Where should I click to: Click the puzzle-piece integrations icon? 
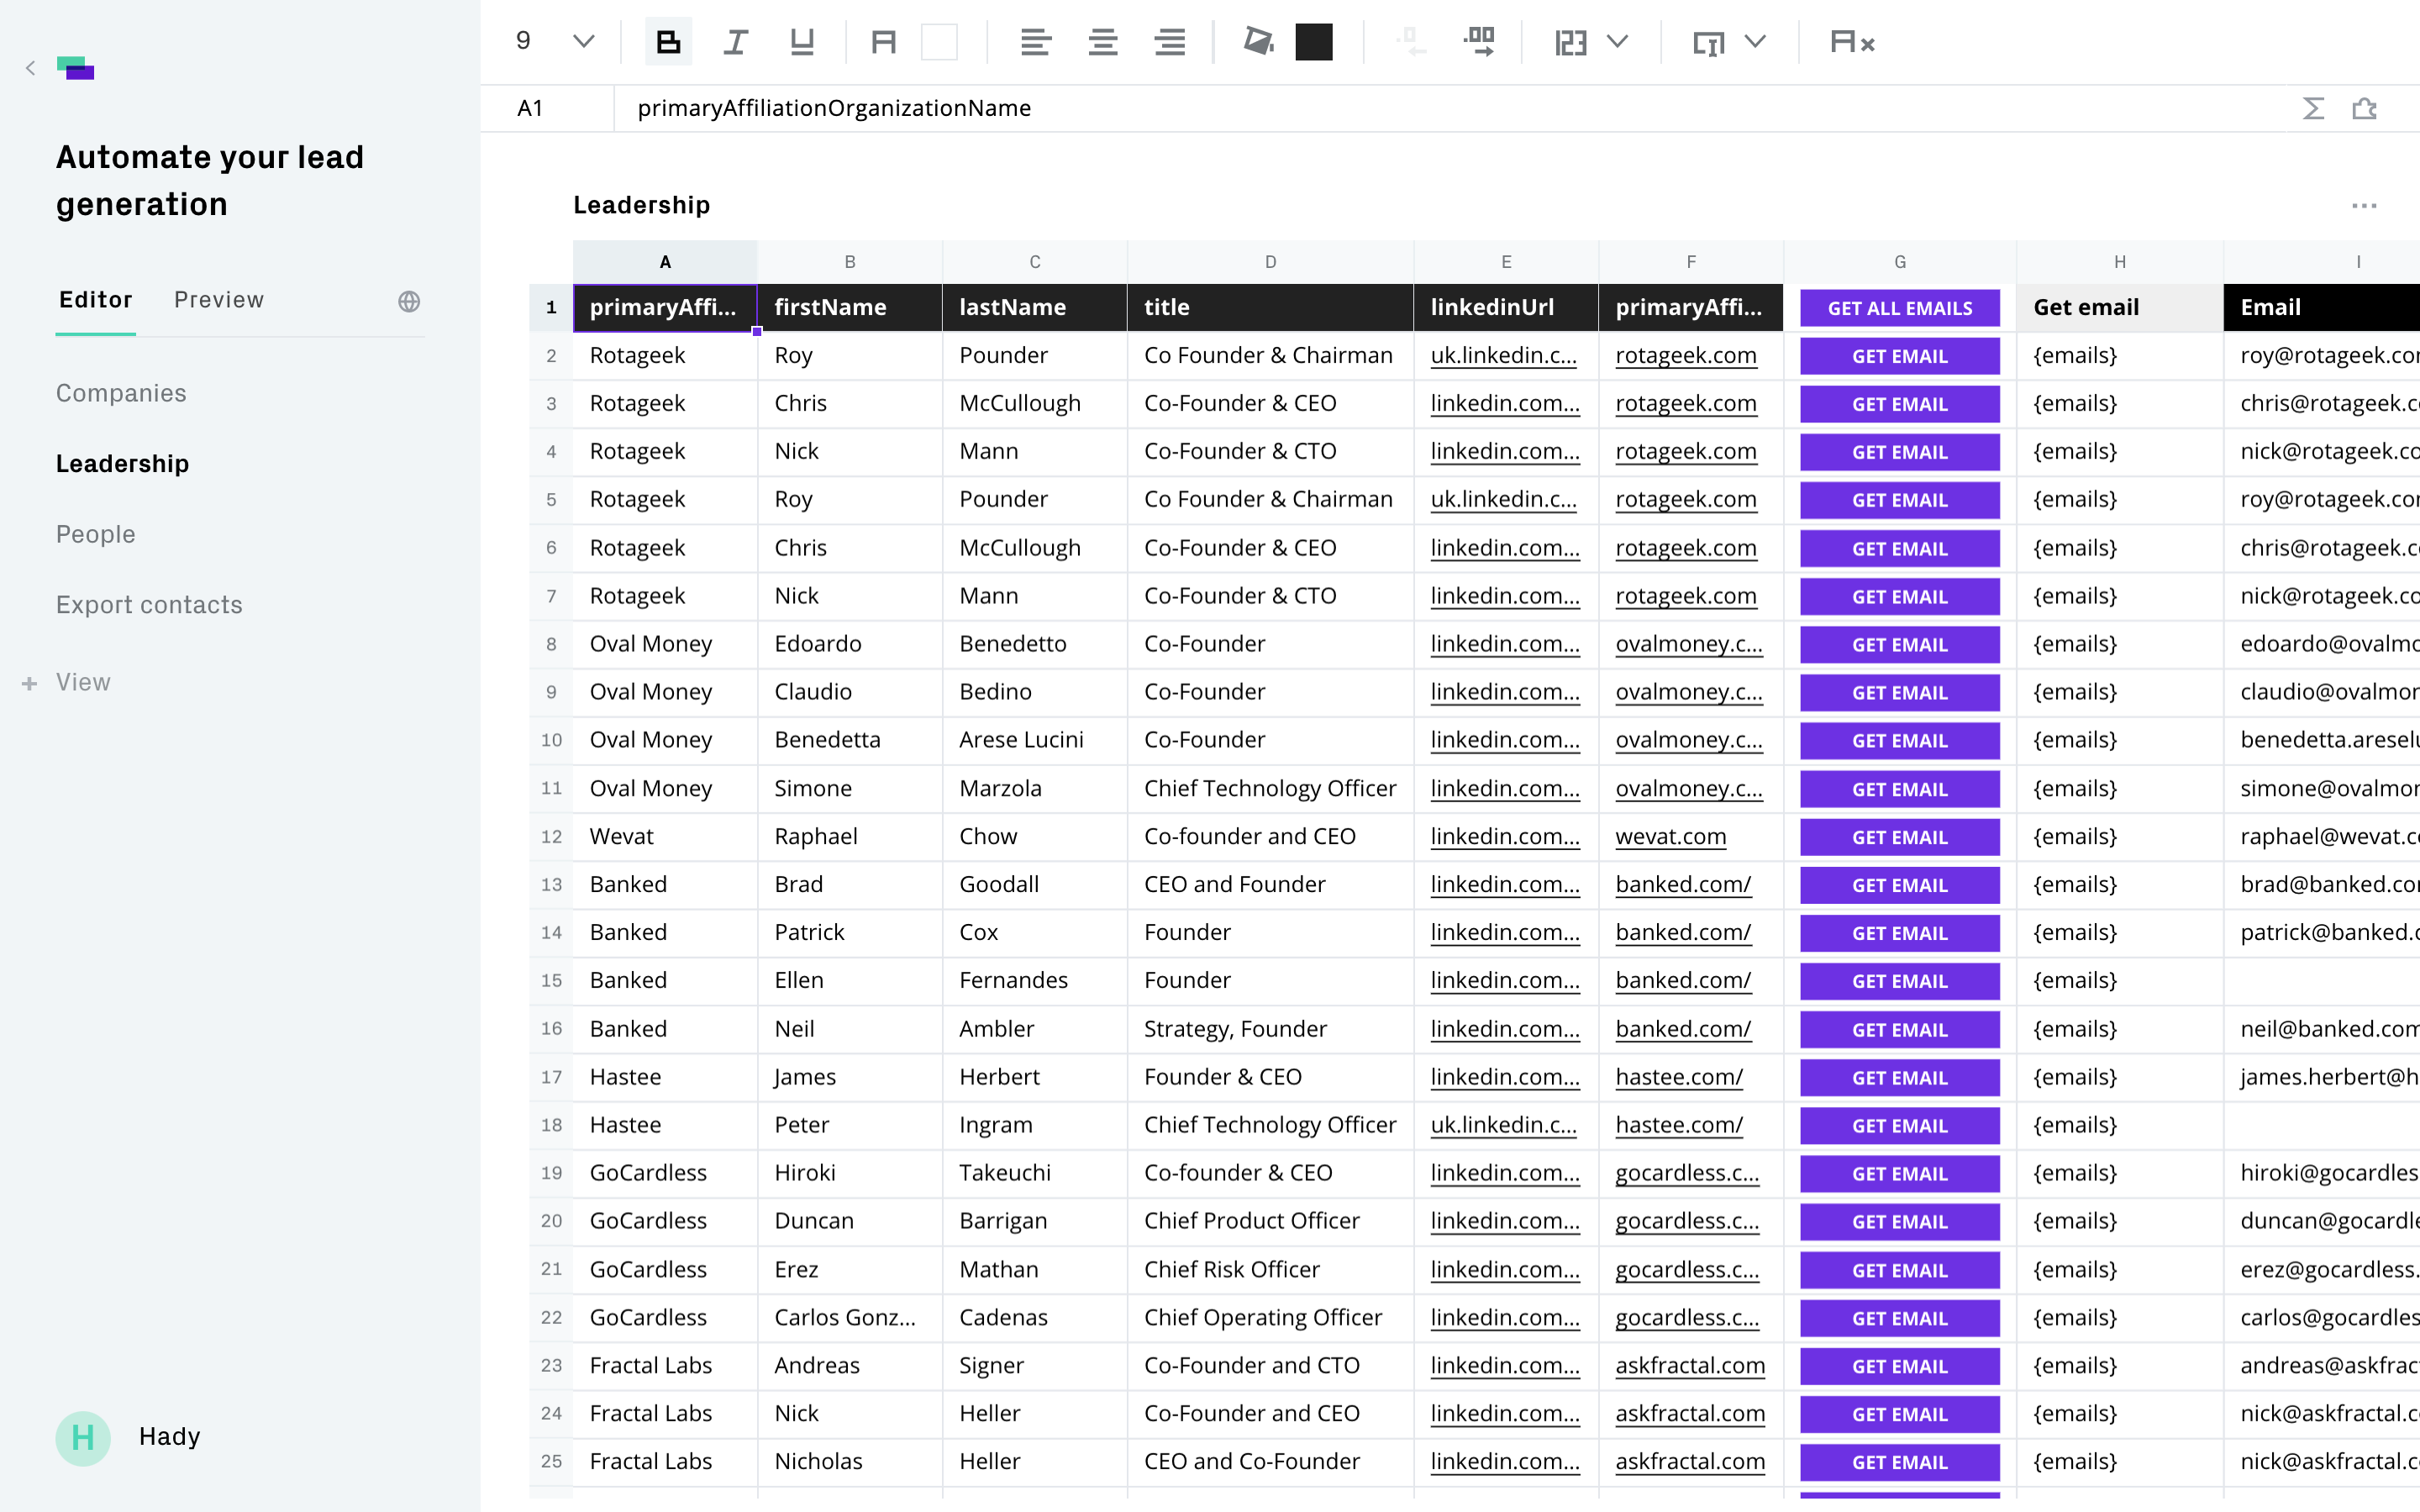click(2364, 108)
